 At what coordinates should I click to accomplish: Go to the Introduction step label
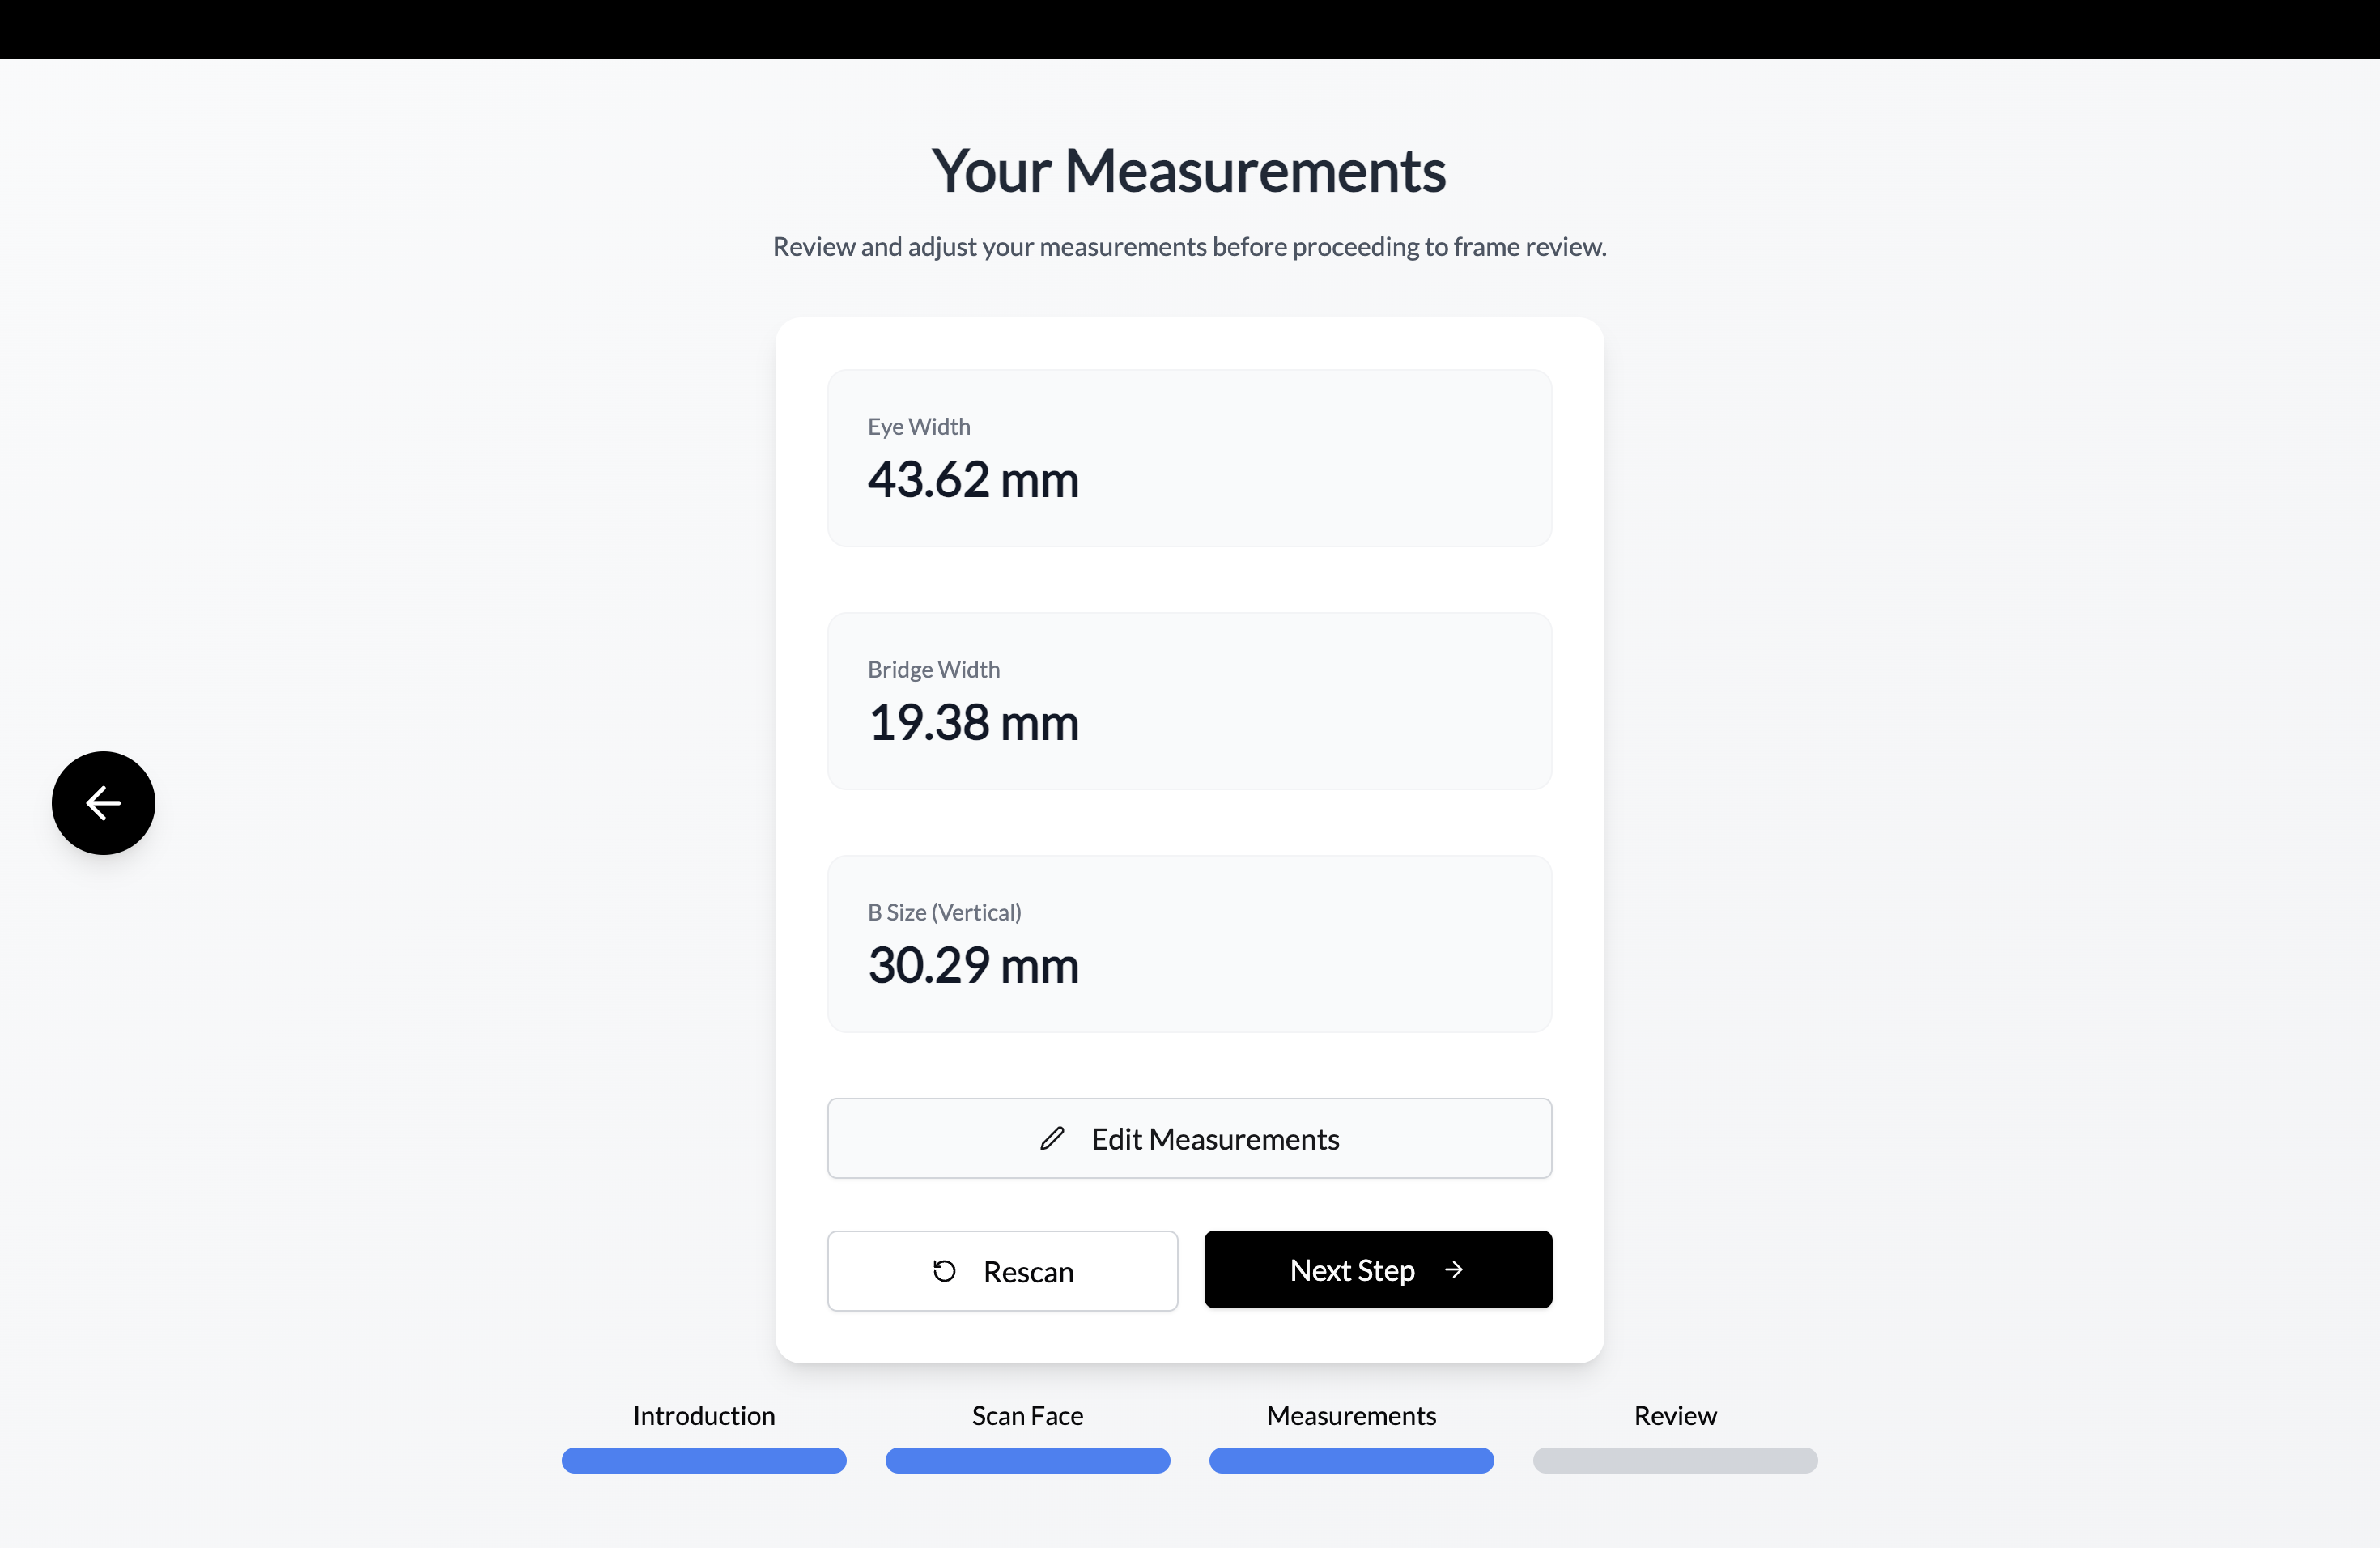703,1415
